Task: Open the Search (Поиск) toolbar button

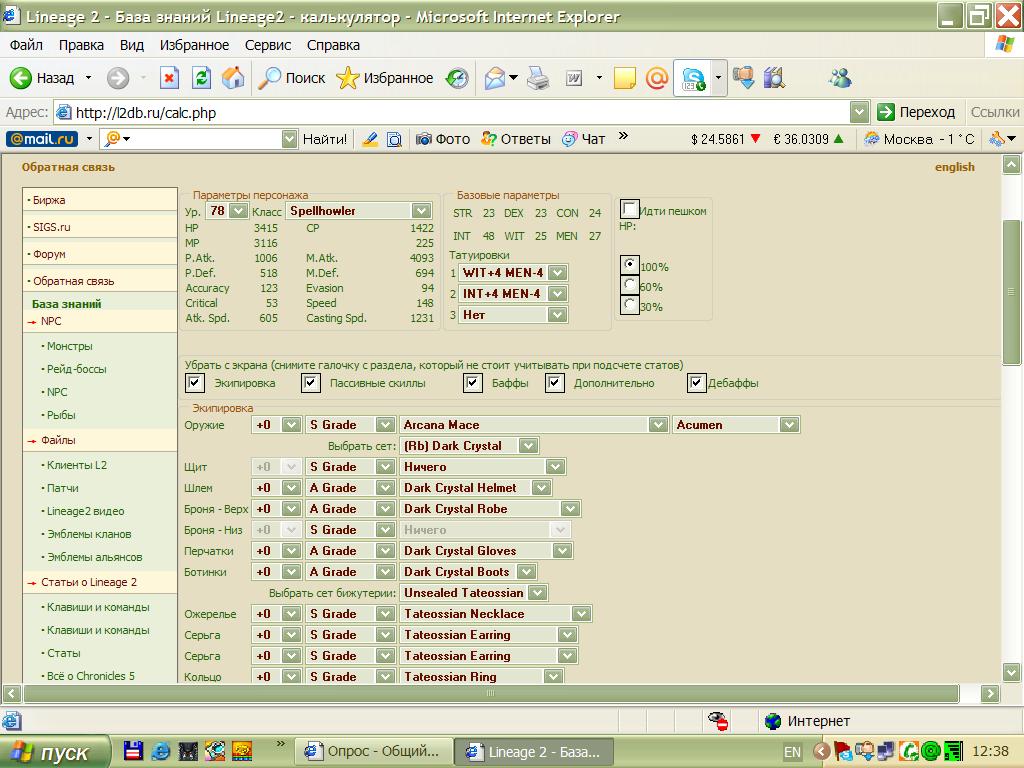Action: pos(292,78)
